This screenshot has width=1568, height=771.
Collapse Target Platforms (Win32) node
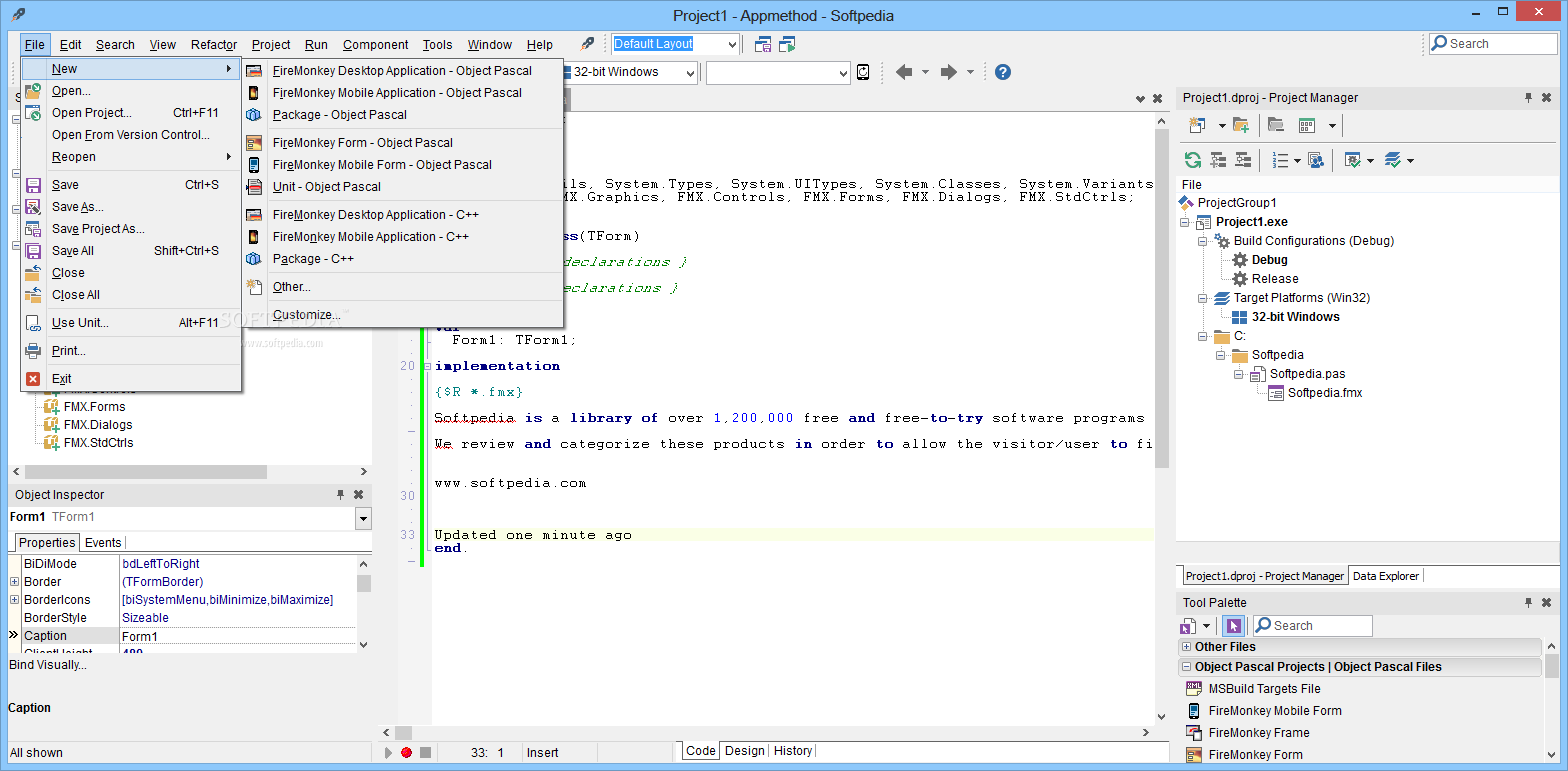(1204, 298)
